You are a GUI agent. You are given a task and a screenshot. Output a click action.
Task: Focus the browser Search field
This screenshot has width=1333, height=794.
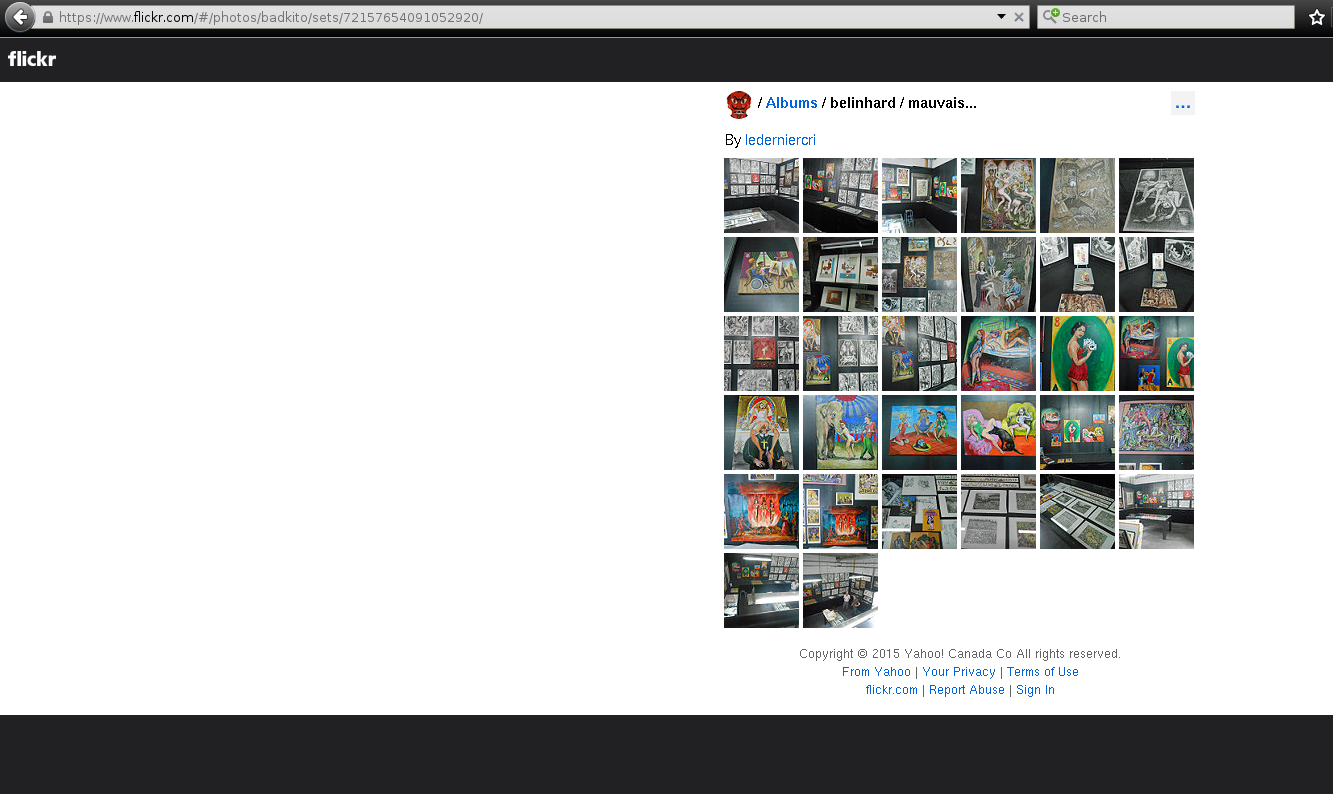point(1166,17)
